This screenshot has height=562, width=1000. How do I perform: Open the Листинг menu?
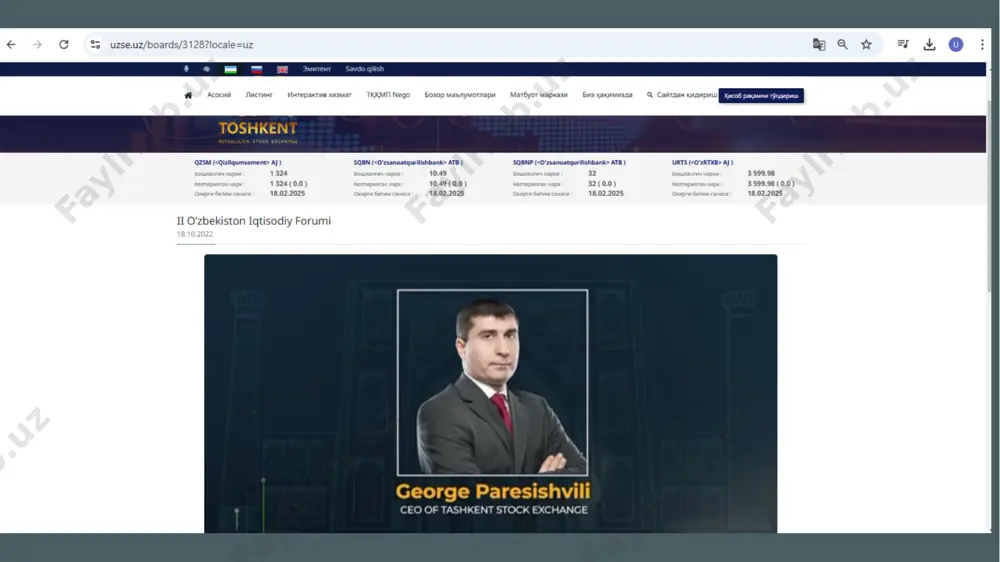click(x=259, y=95)
